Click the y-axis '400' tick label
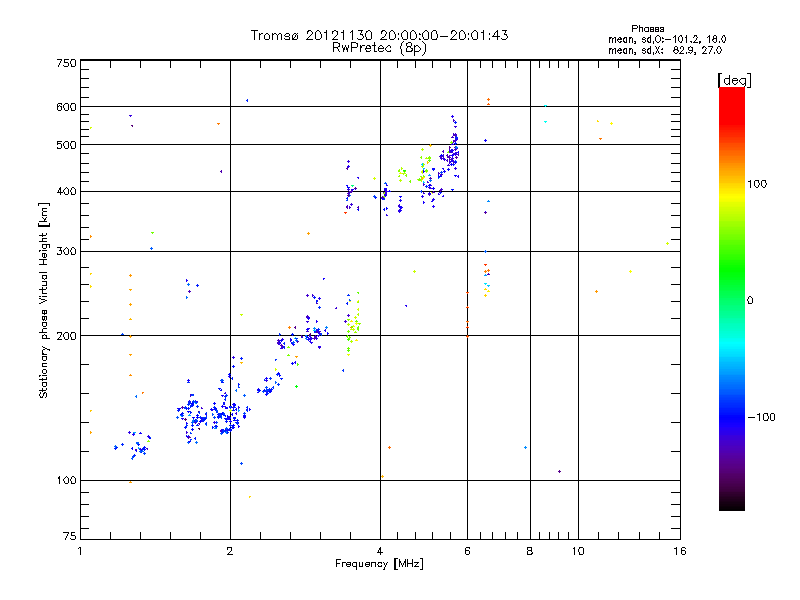Screen dimensions: 800x600 [x=66, y=192]
